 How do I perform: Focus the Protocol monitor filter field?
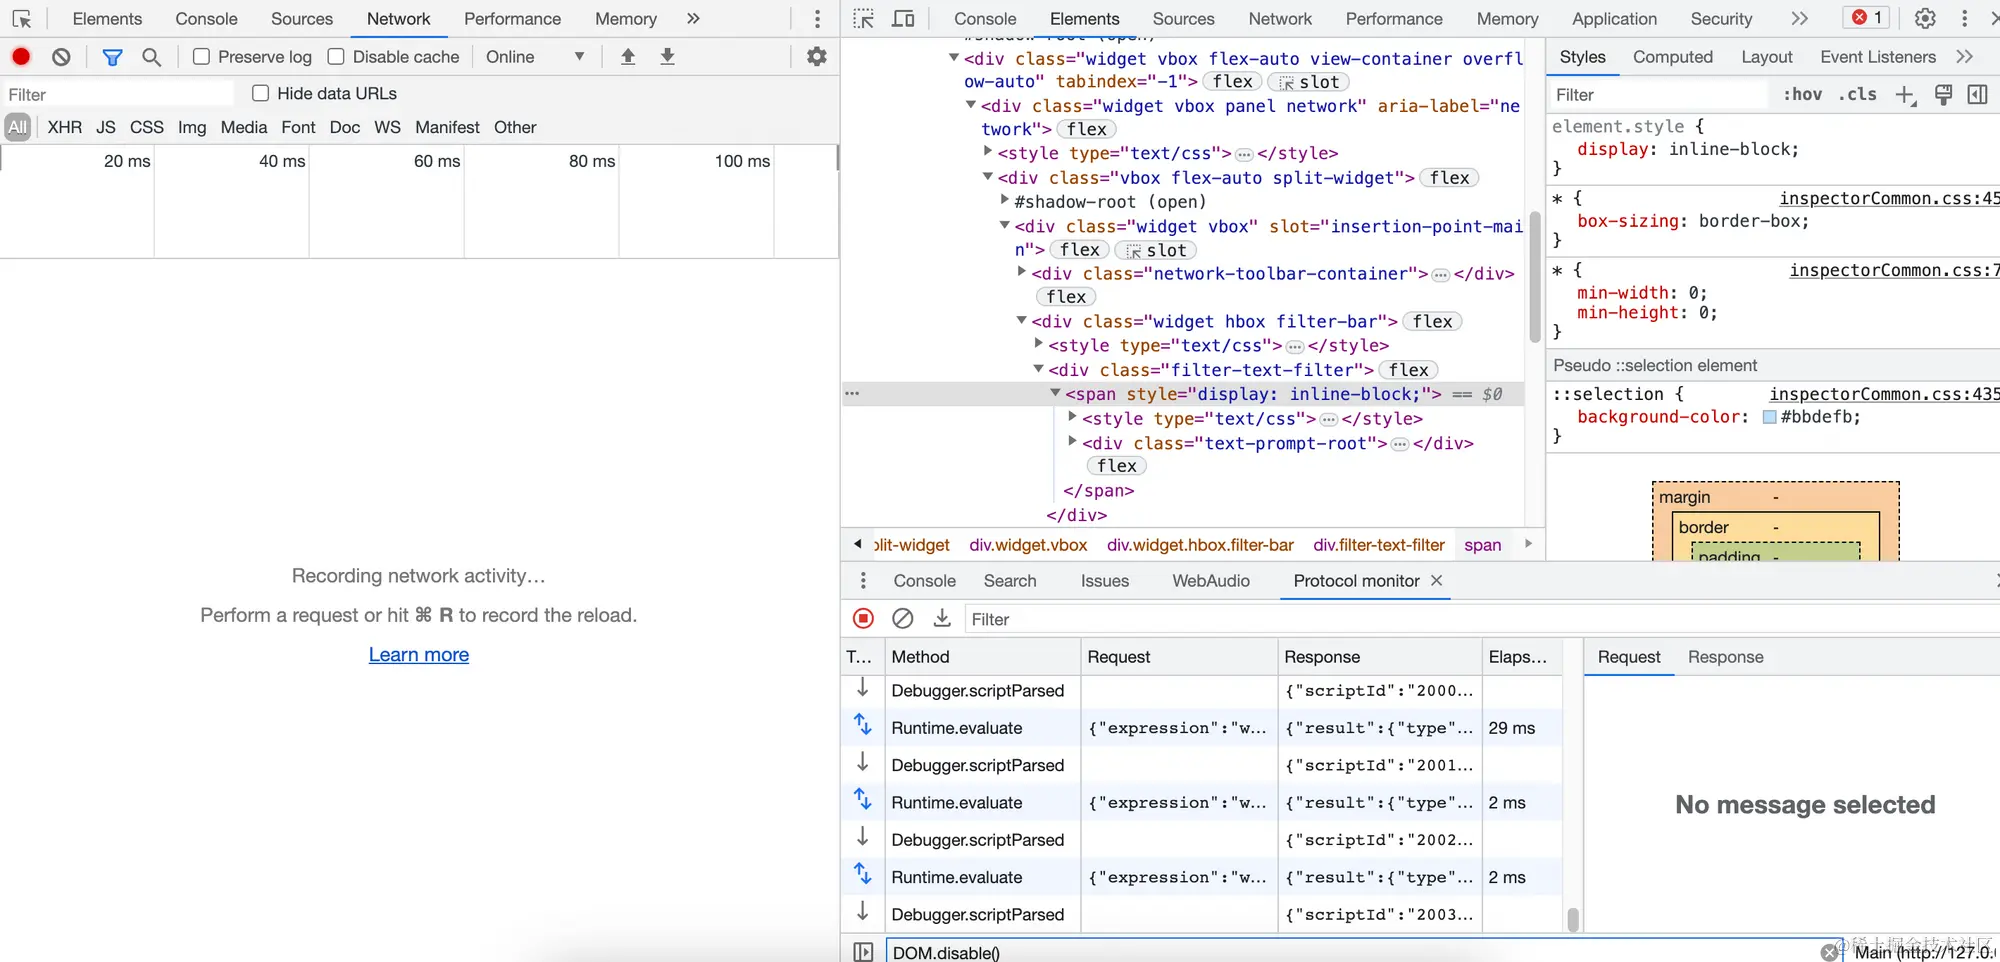(1480, 619)
